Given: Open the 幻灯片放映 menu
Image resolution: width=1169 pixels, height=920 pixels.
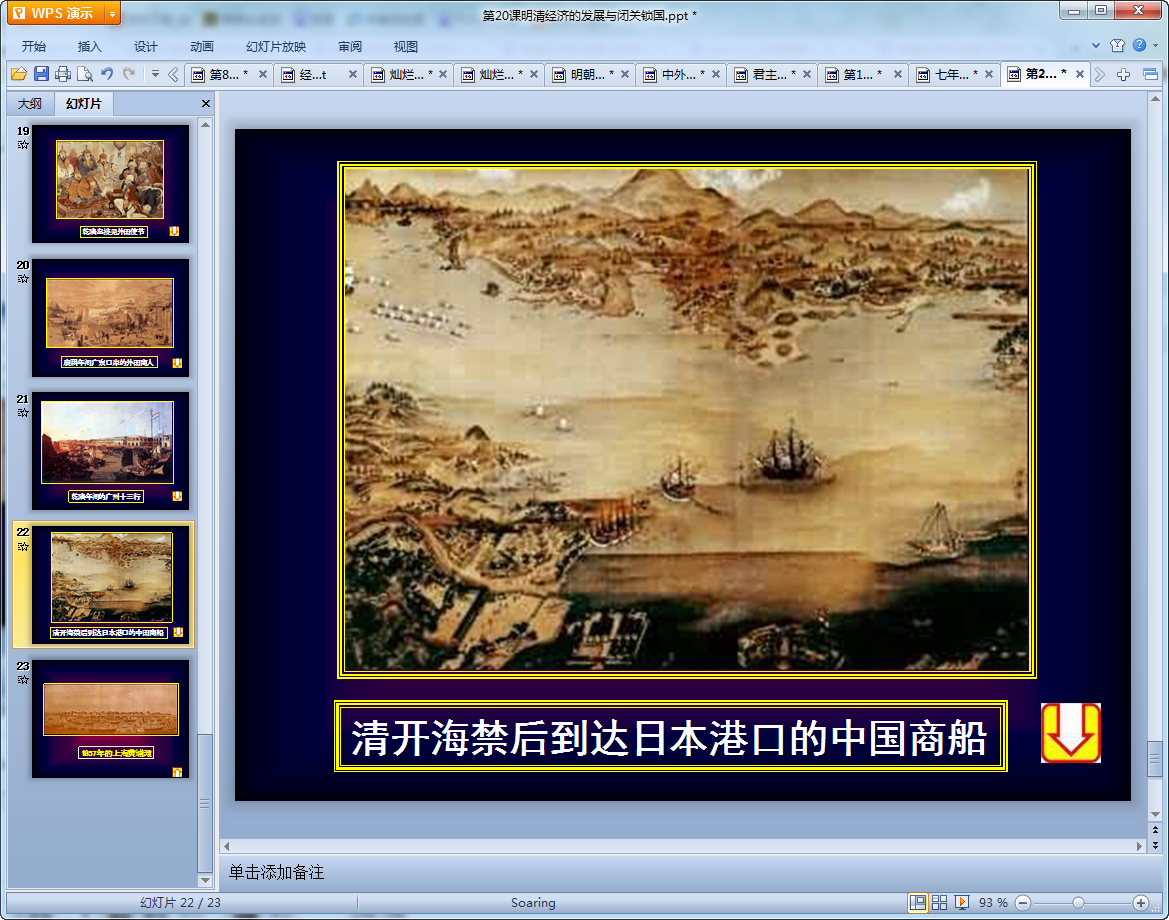Looking at the screenshot, I should 276,46.
